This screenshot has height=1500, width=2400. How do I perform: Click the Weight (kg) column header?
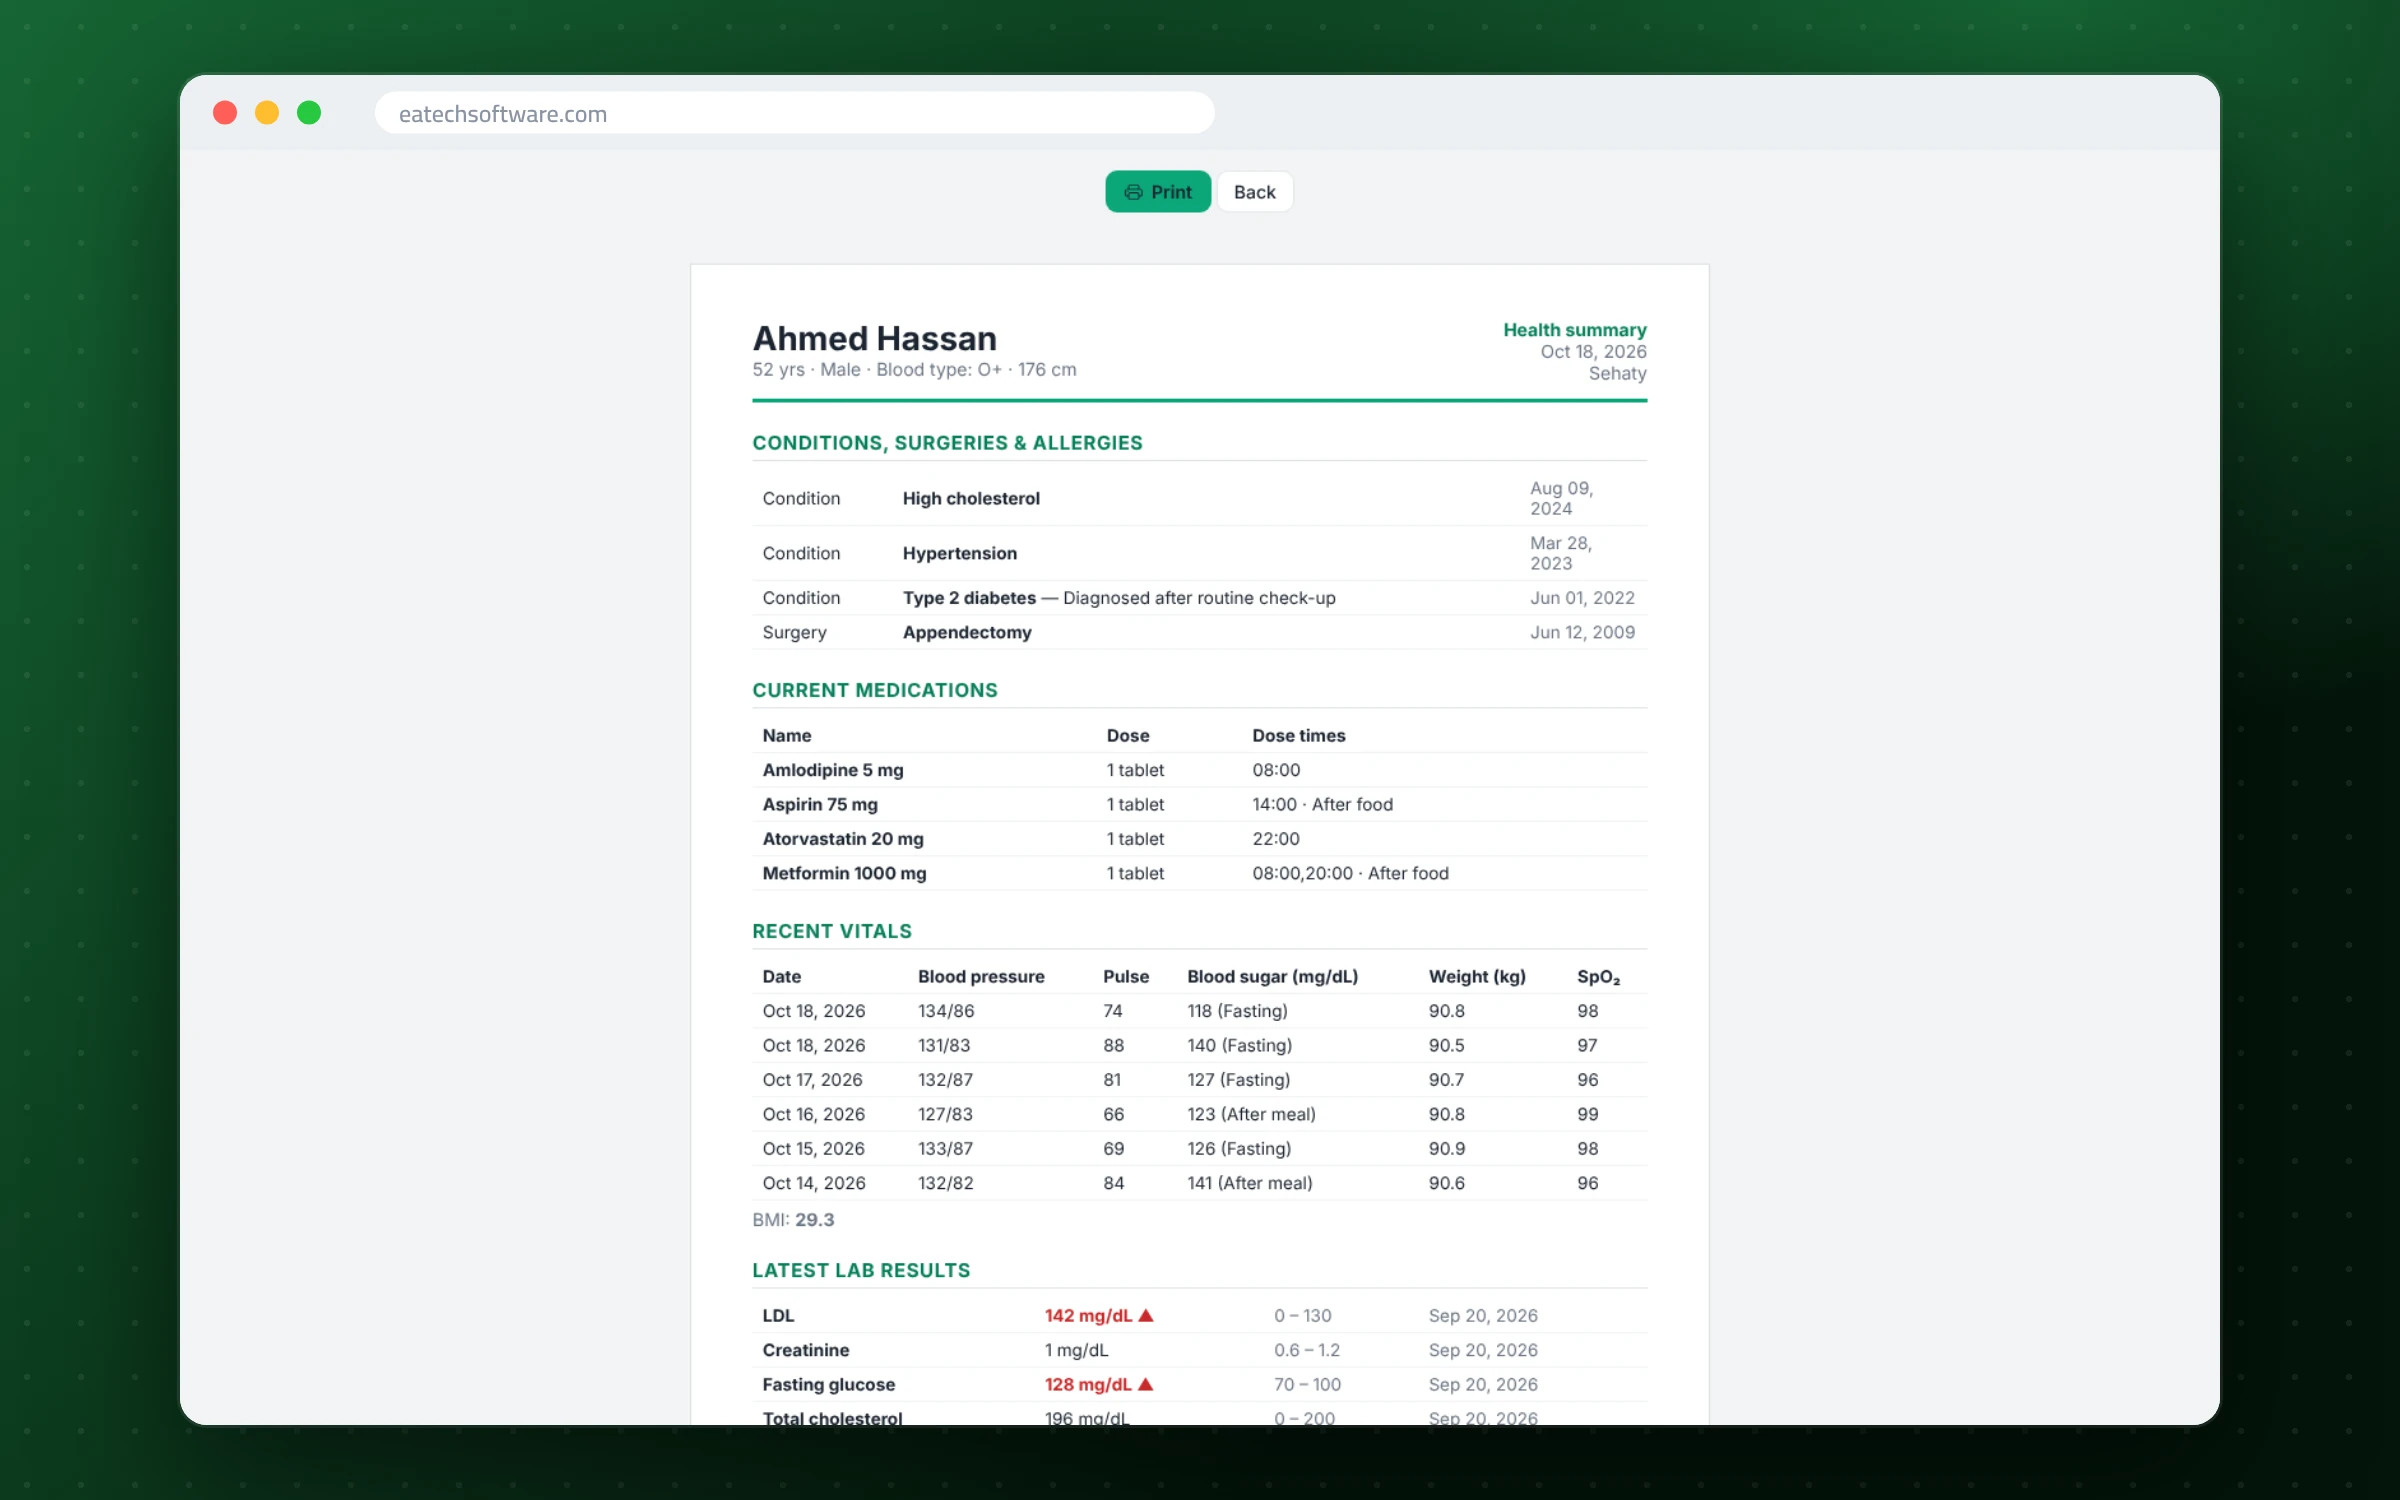[1477, 977]
